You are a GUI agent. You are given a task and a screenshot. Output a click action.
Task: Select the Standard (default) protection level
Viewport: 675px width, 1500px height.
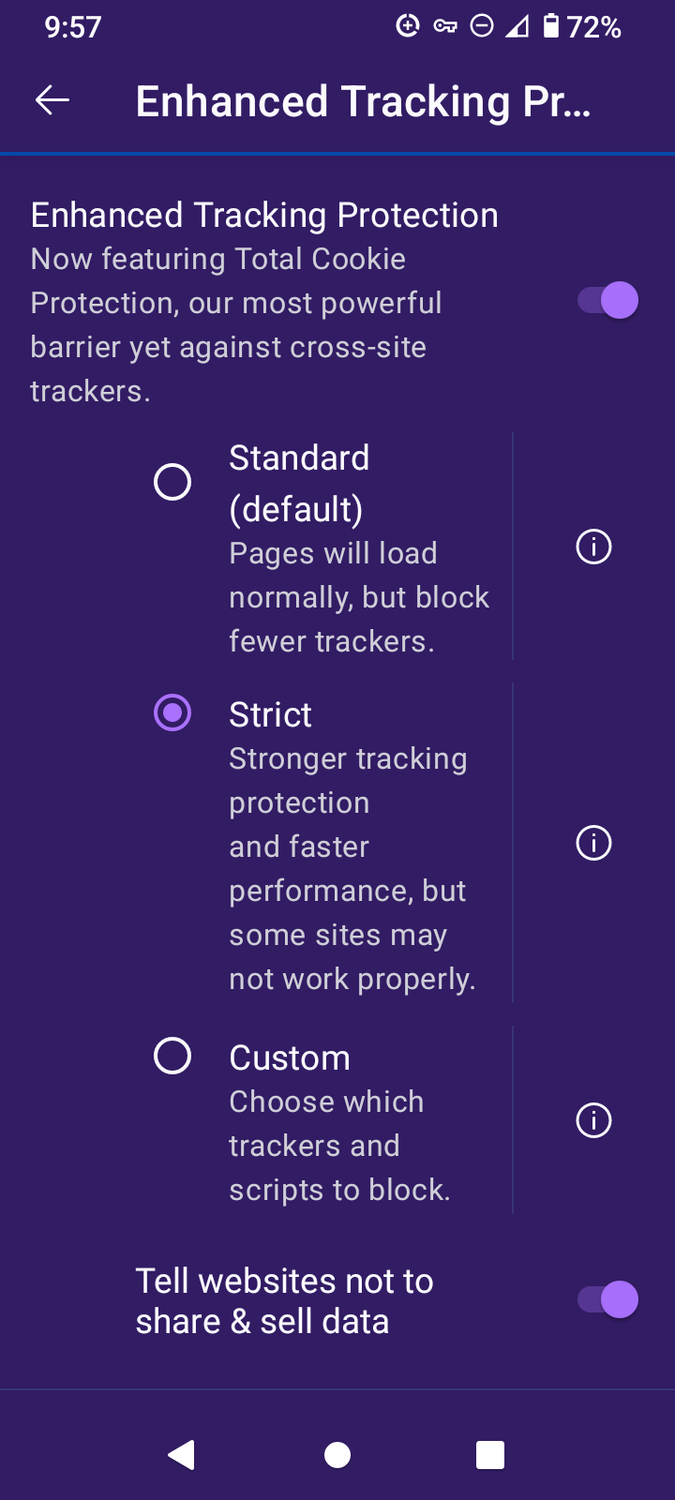(x=172, y=482)
